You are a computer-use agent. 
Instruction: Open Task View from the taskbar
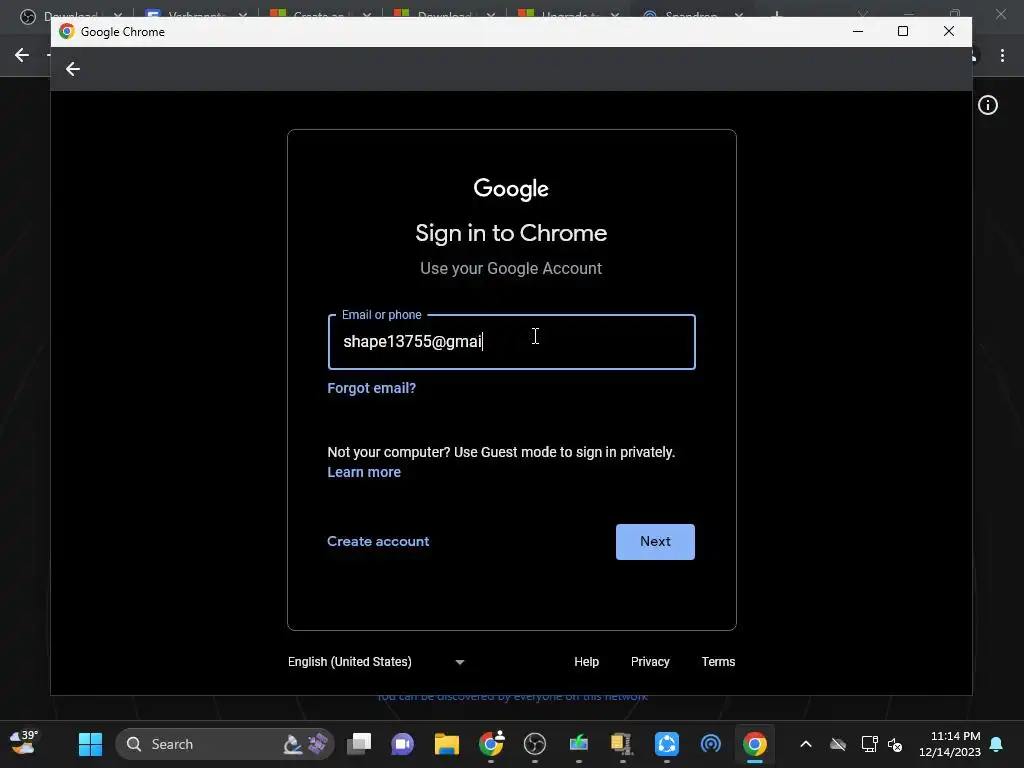[x=359, y=744]
